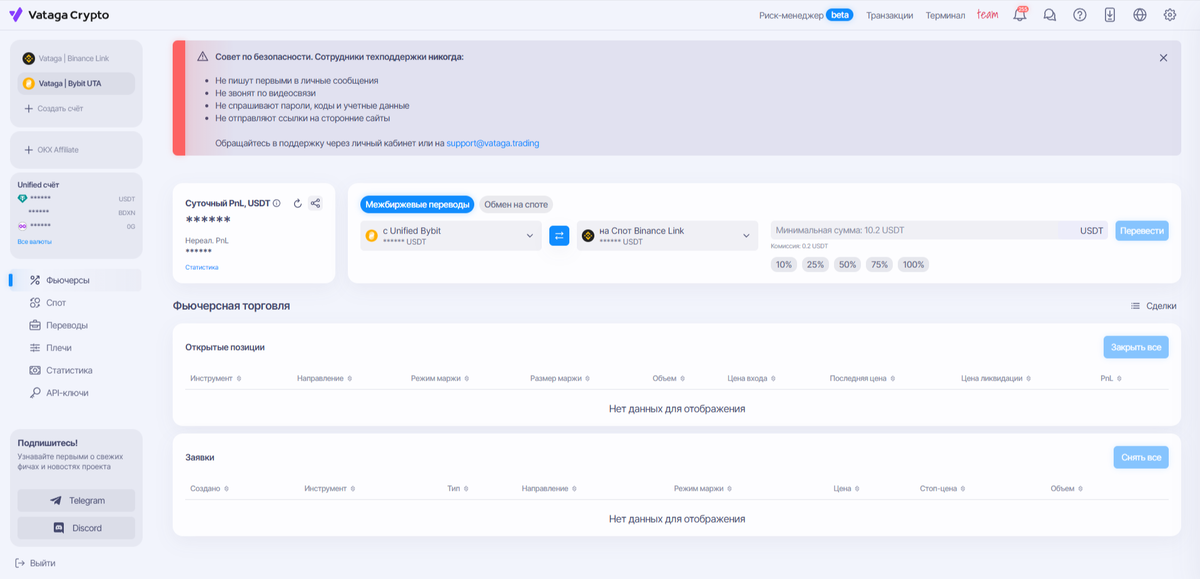Select the Vataga | Bybit UTA account
This screenshot has width=1200, height=579.
click(76, 83)
